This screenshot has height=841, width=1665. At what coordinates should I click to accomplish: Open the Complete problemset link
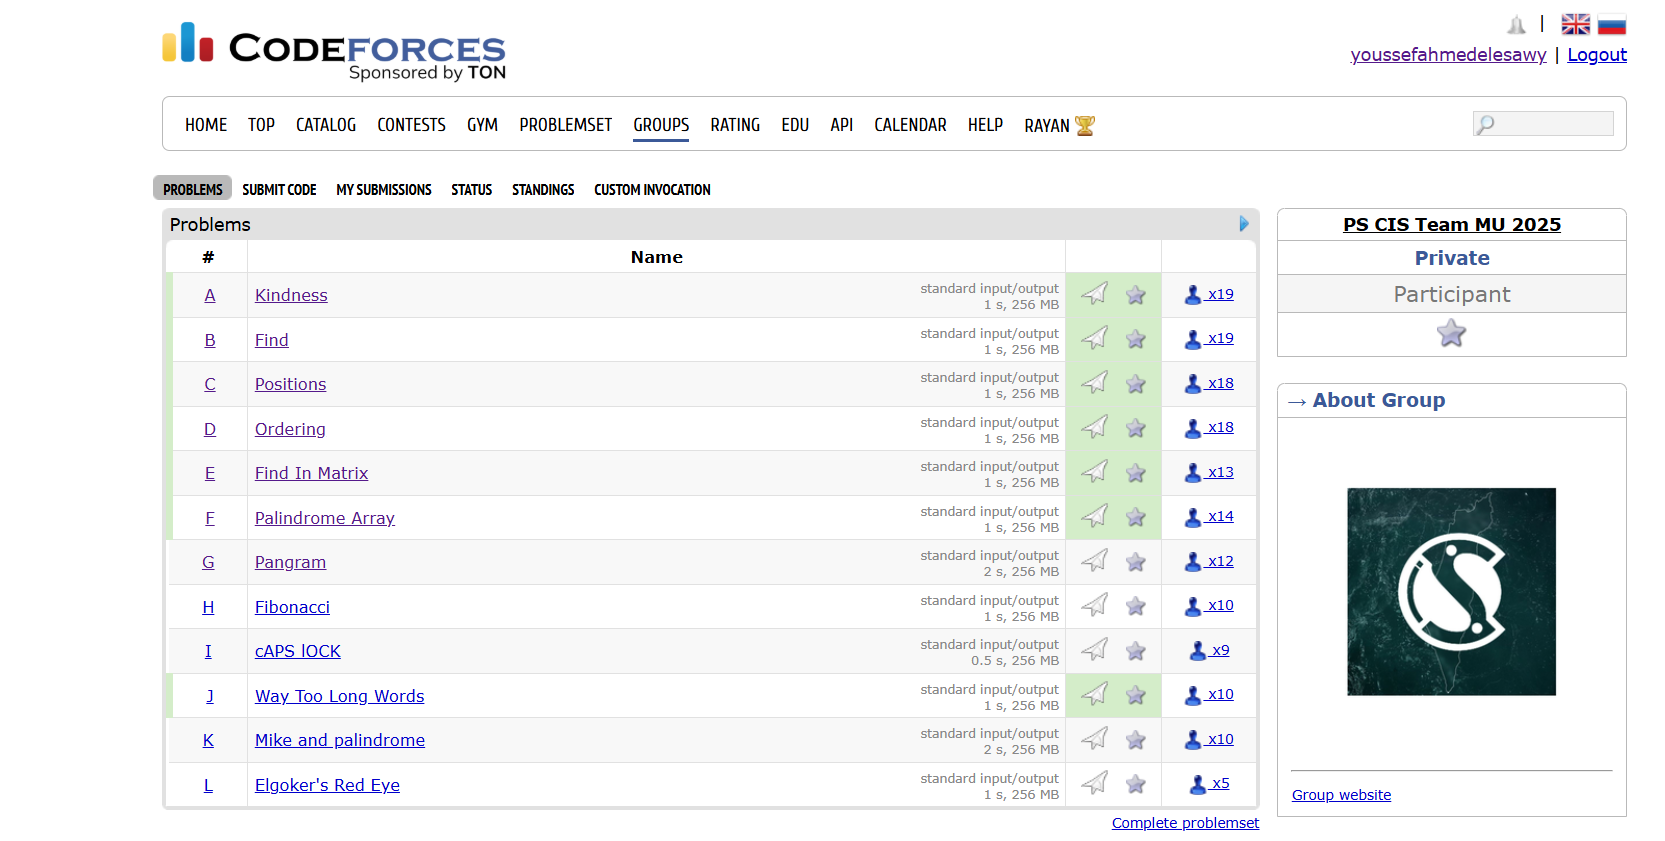click(1185, 823)
